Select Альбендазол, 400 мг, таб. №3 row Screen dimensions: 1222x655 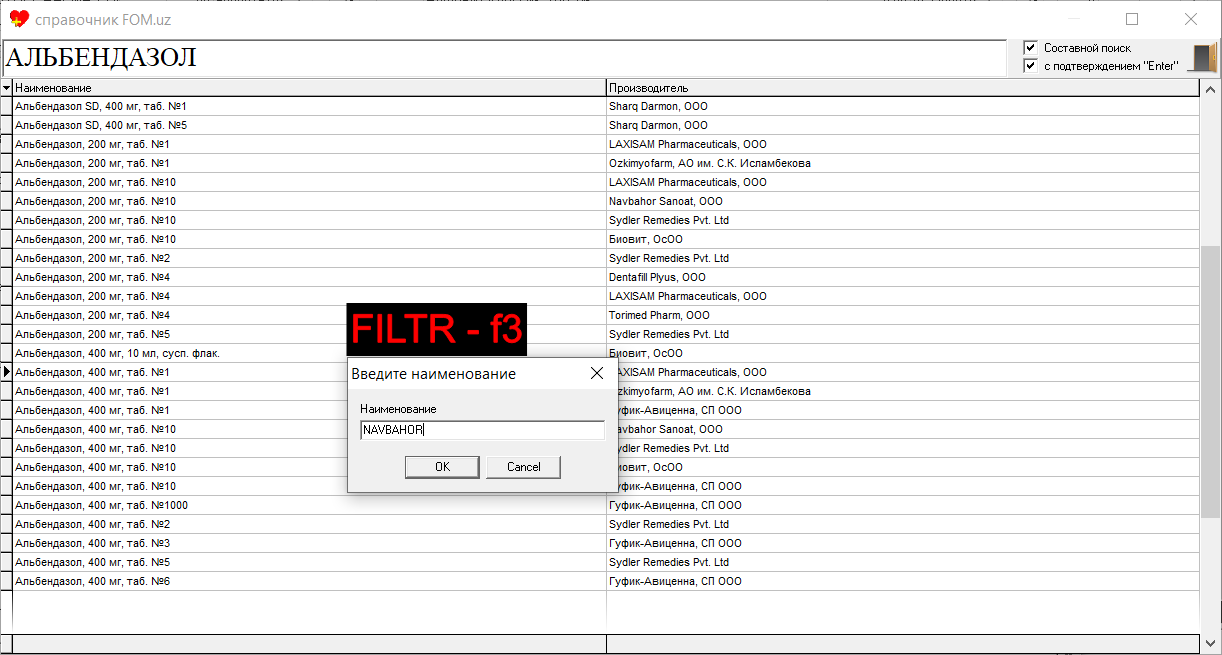309,543
